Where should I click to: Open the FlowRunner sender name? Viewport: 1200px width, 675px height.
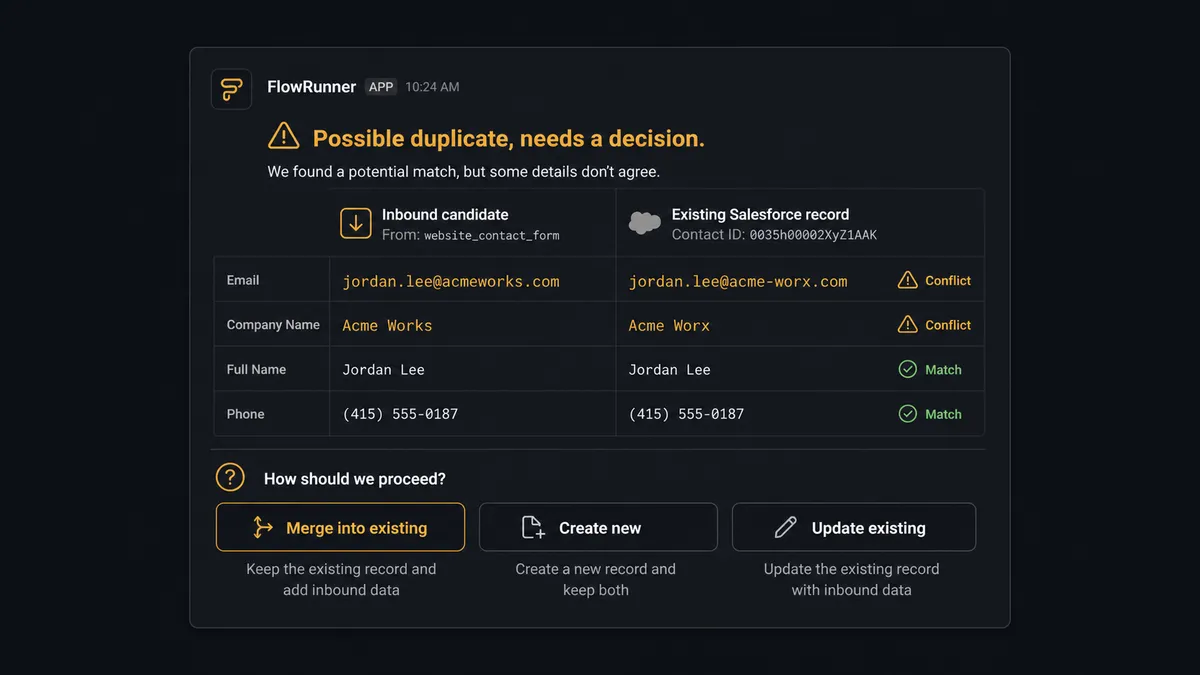tap(311, 87)
